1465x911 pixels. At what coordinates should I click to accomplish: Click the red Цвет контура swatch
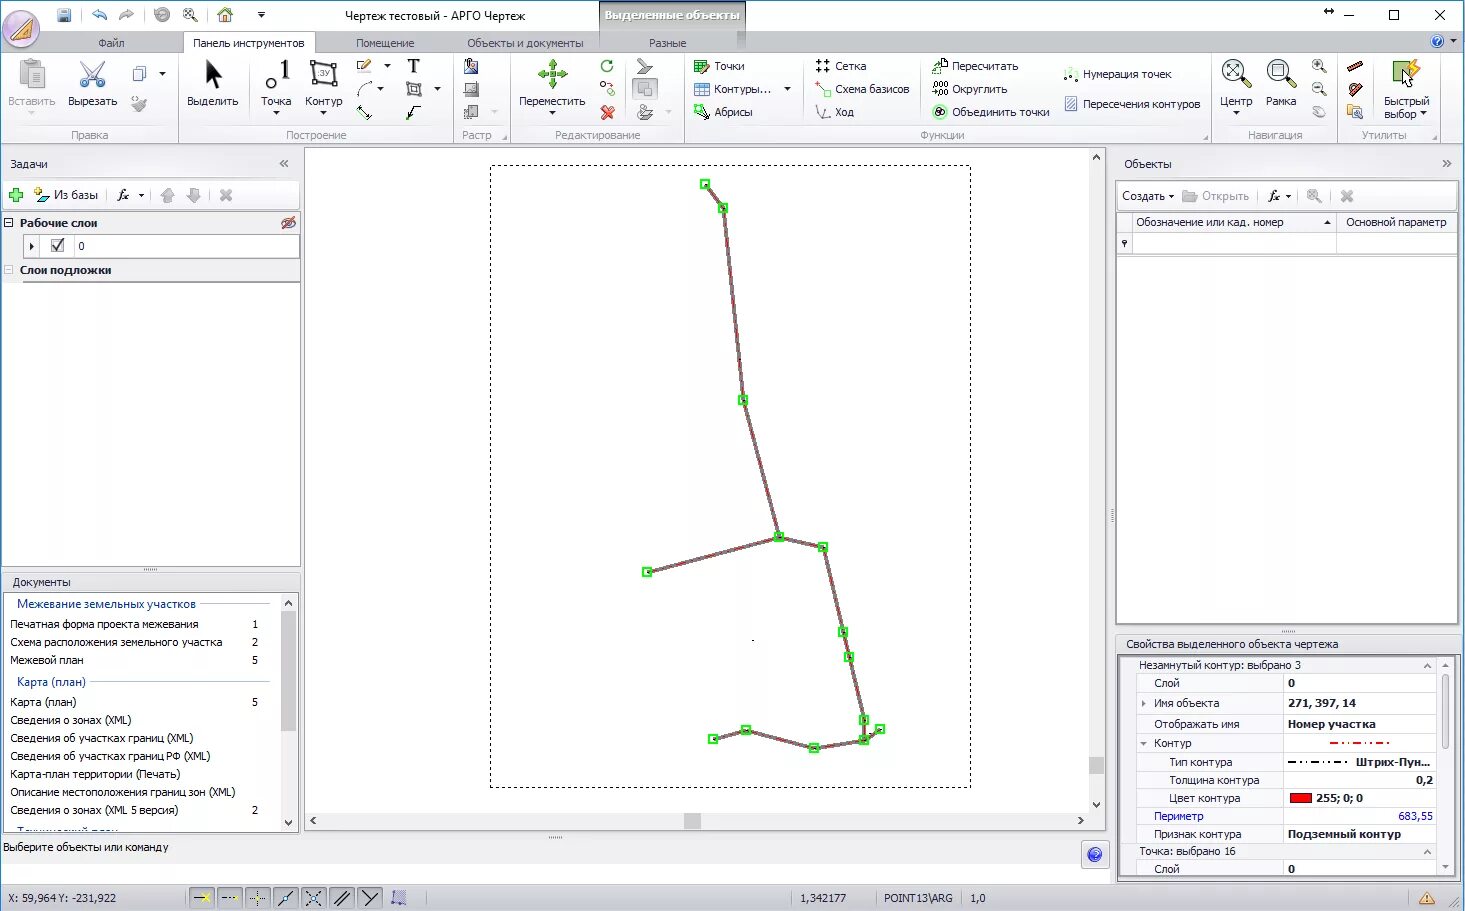point(1301,798)
